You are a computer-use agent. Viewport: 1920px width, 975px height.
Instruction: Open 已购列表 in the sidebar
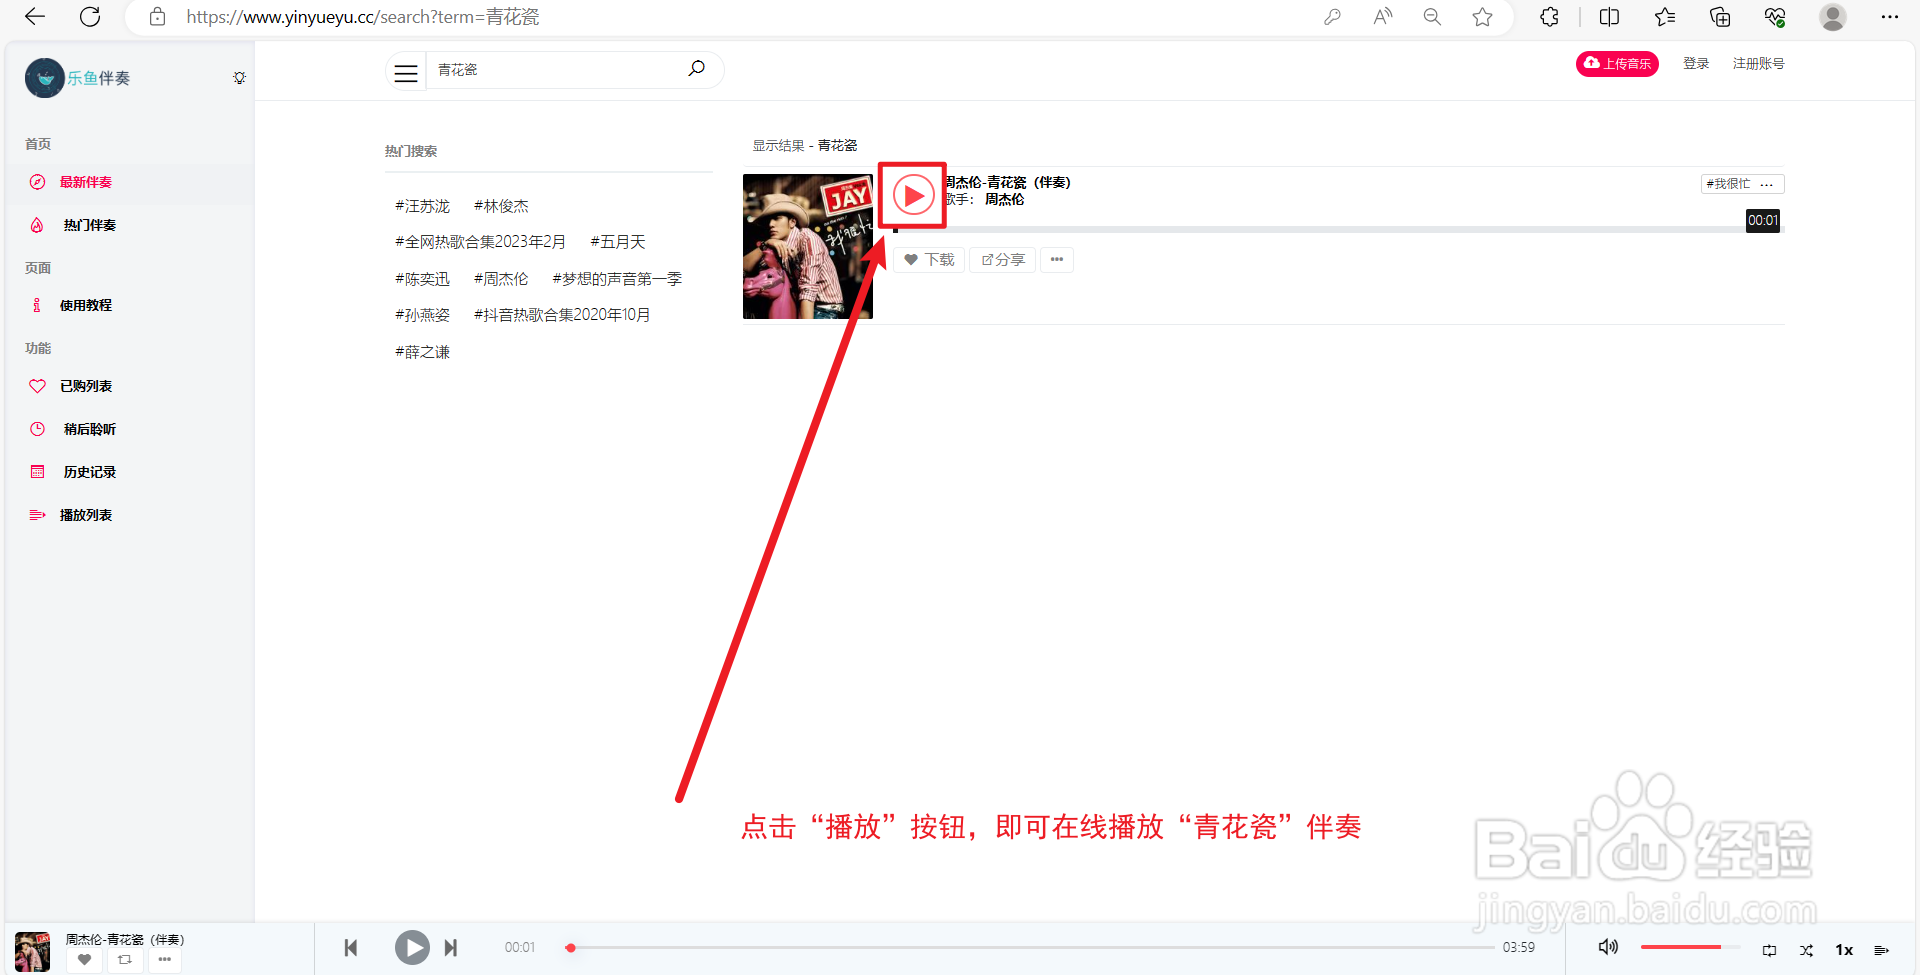pos(86,386)
